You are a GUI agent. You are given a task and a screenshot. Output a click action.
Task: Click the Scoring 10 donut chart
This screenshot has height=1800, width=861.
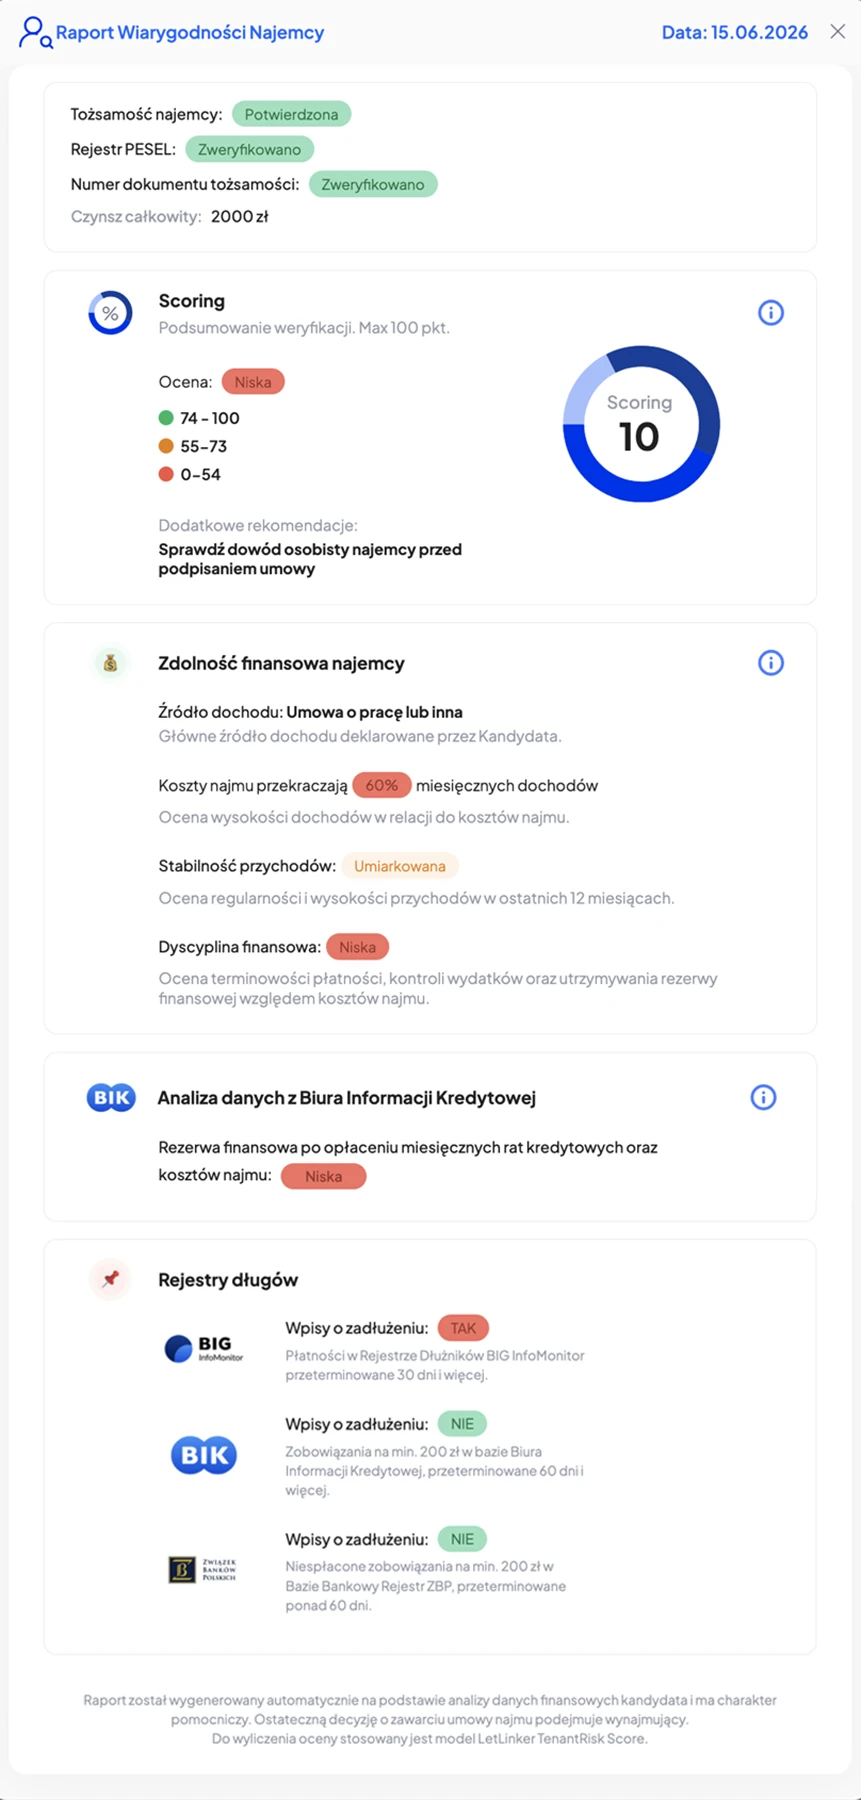point(641,424)
